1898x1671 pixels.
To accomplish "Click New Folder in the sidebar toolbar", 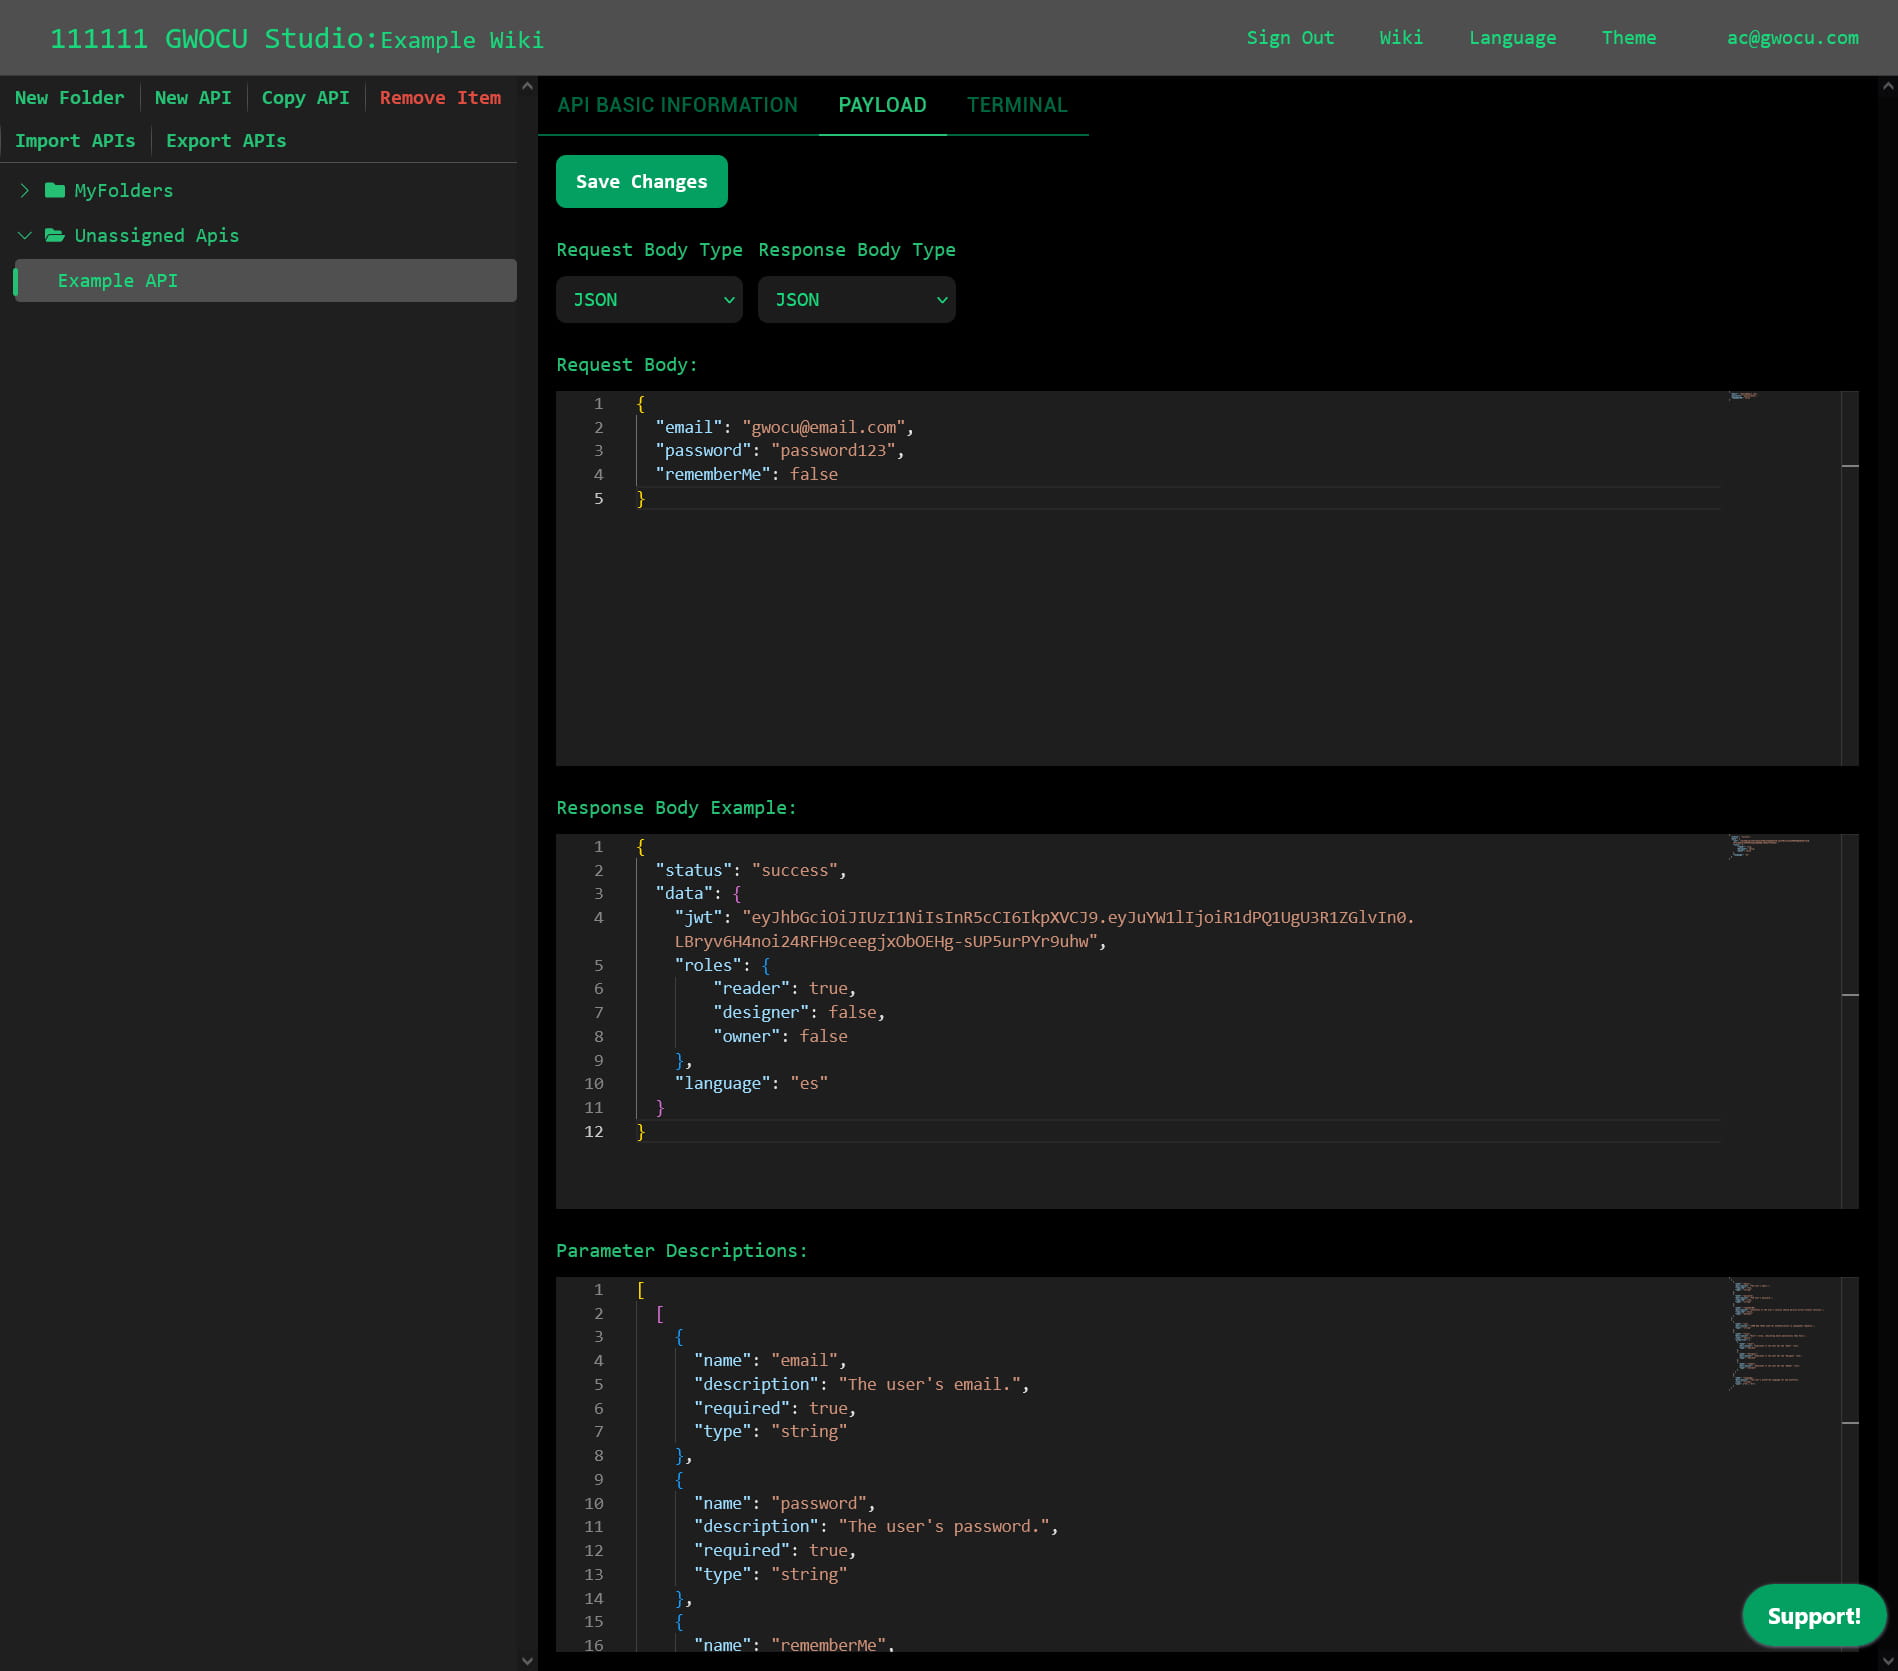I will [70, 98].
